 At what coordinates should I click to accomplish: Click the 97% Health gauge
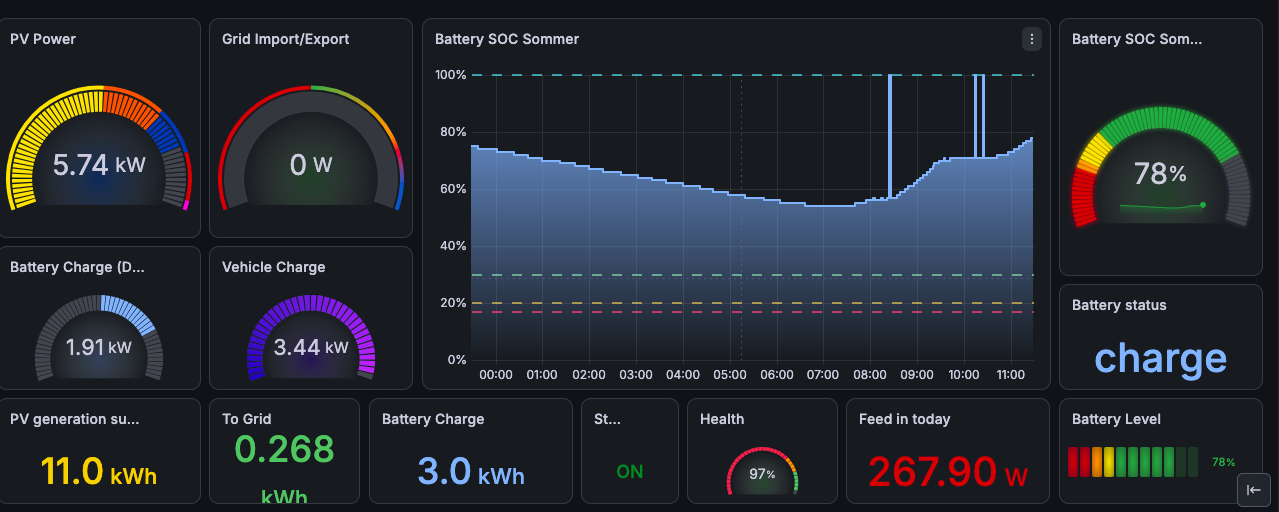[x=763, y=472]
